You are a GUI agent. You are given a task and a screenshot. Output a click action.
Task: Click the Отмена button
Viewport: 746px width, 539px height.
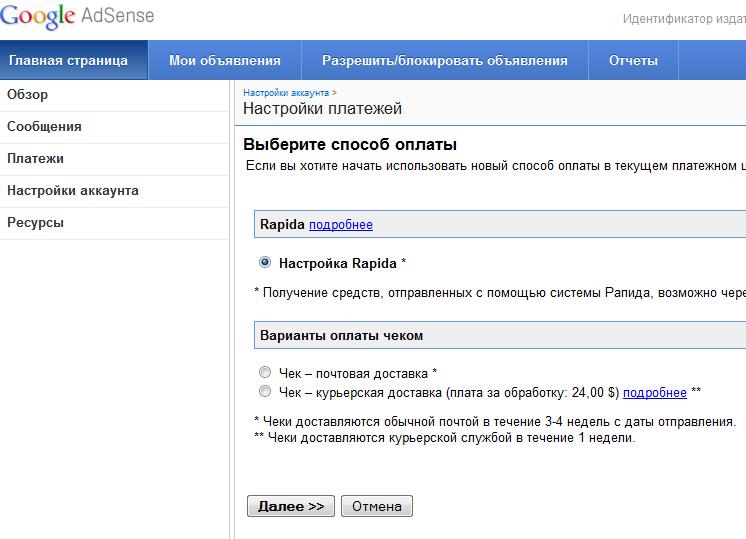(376, 506)
